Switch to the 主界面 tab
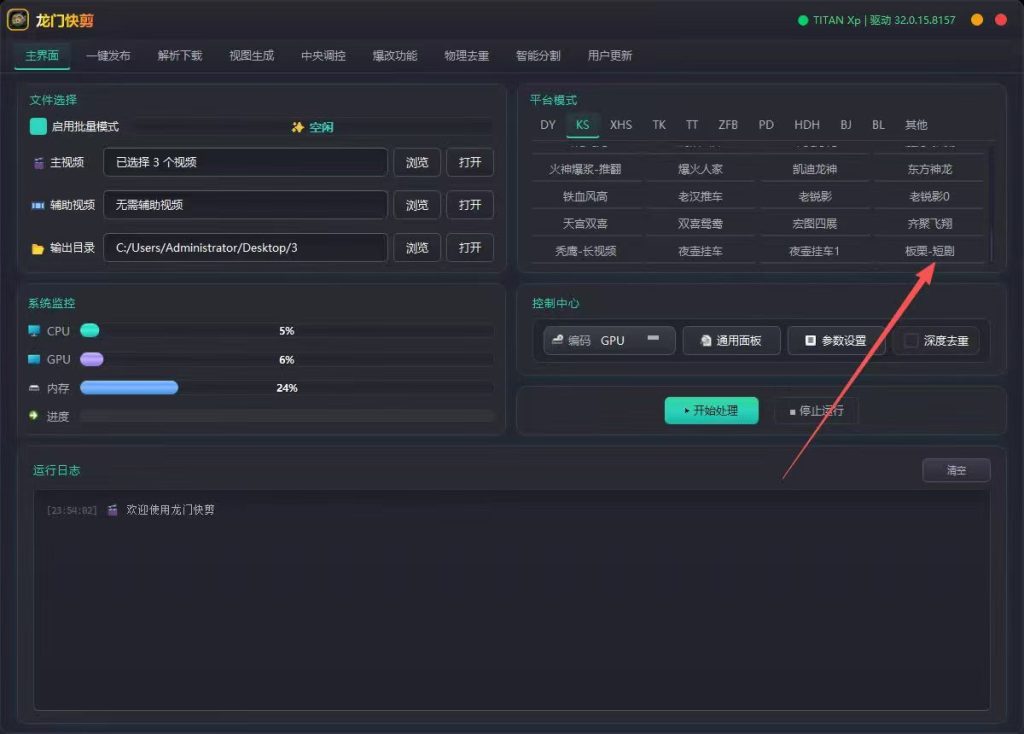 point(42,56)
